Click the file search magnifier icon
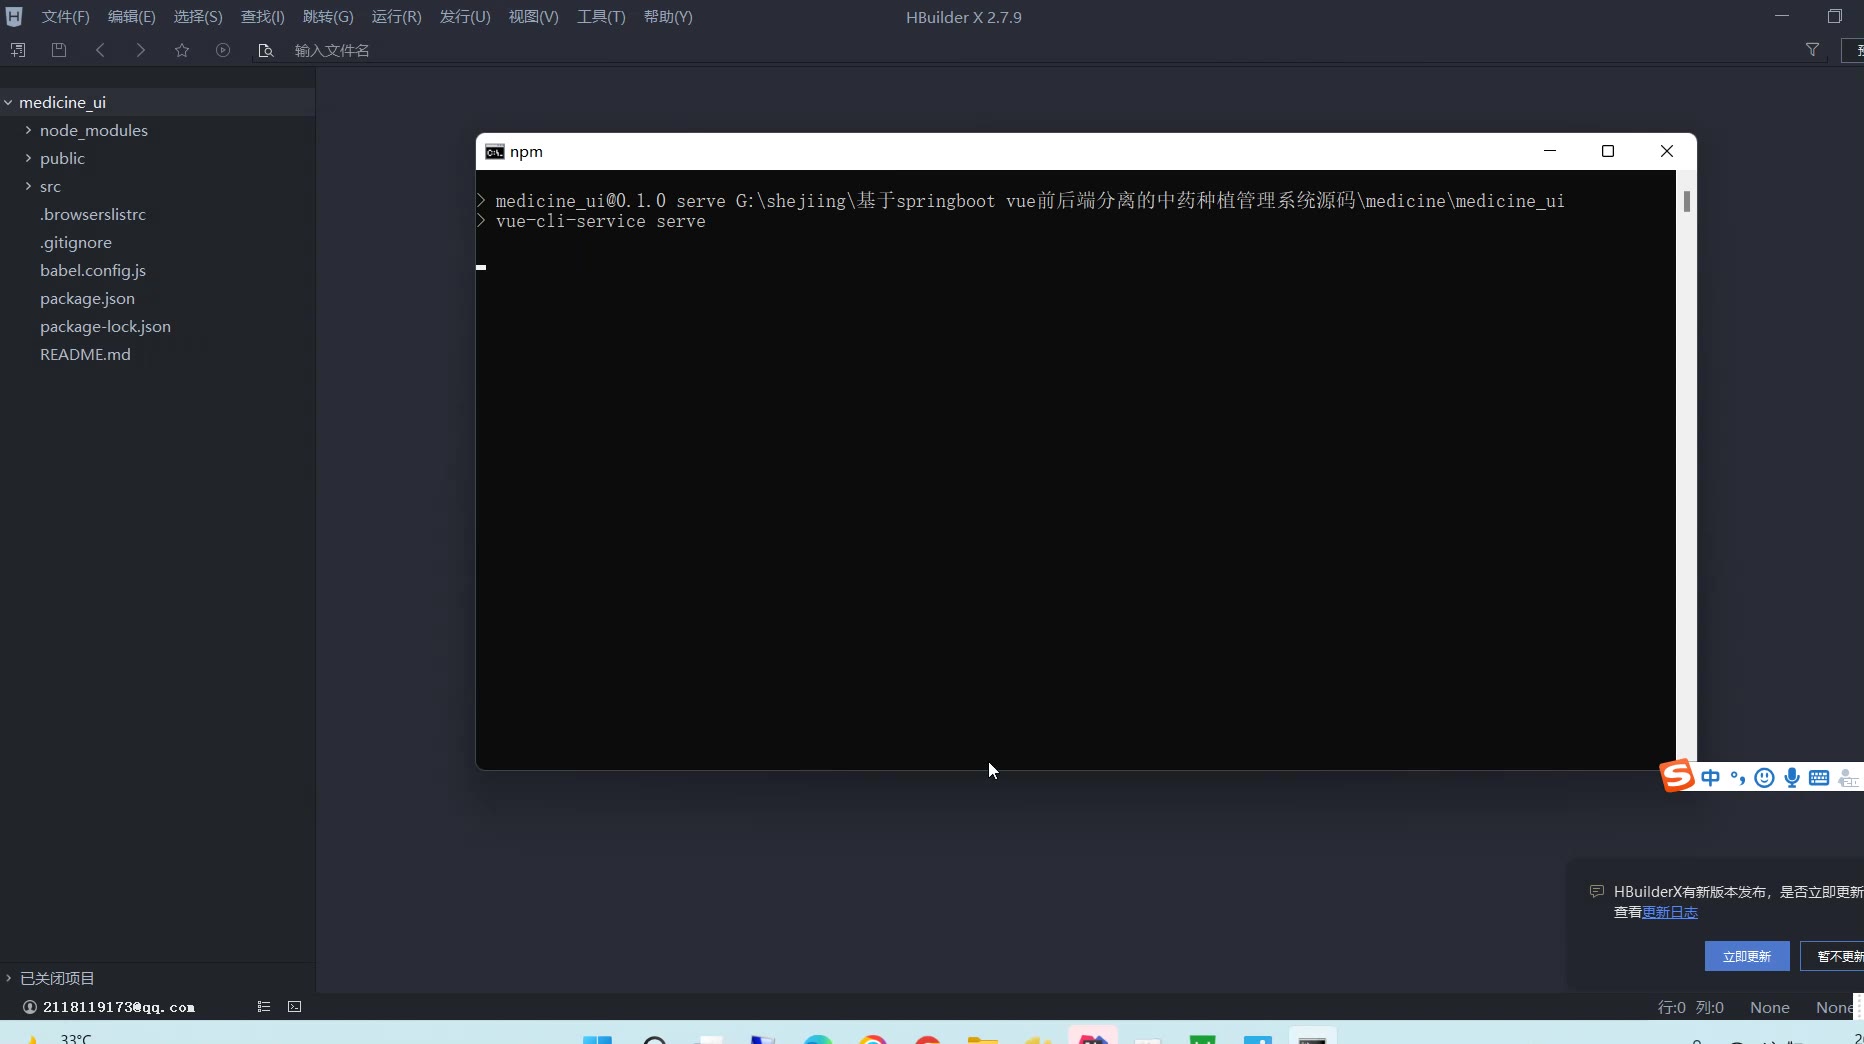Screen dimensions: 1864x1044 point(265,50)
